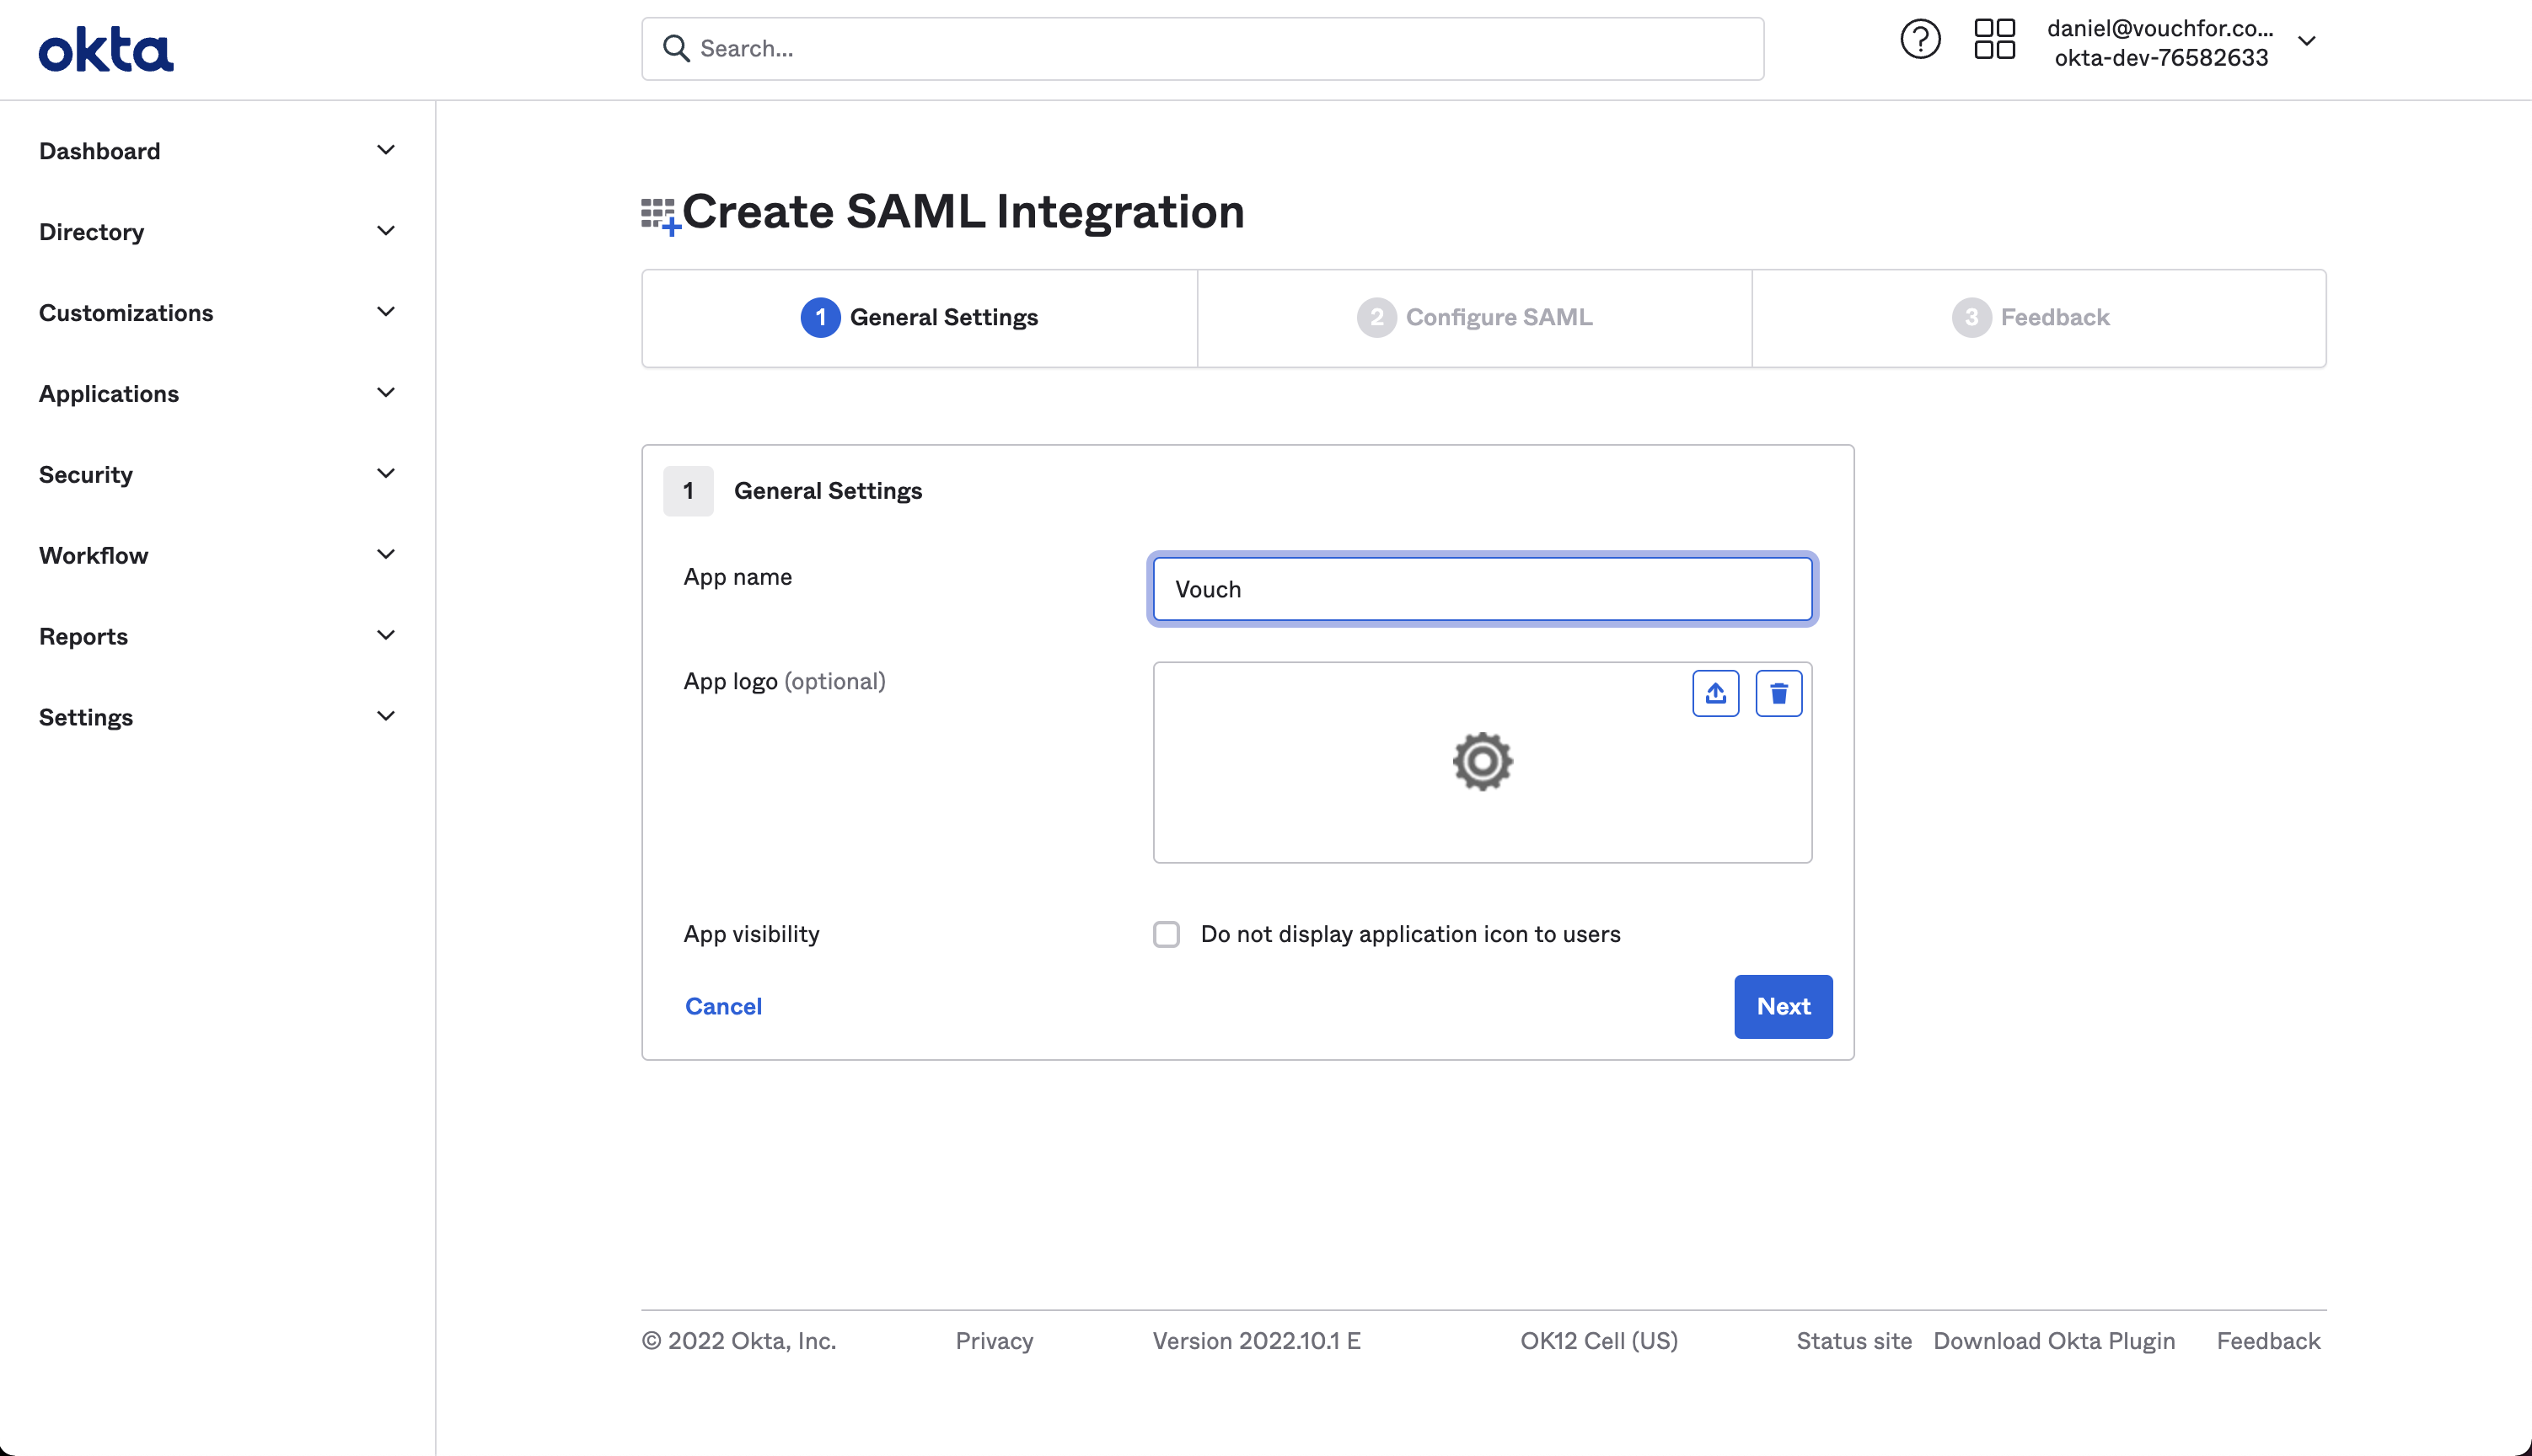Click the Create SAML Integration grid icon
This screenshot has height=1456, width=2532.
point(660,215)
